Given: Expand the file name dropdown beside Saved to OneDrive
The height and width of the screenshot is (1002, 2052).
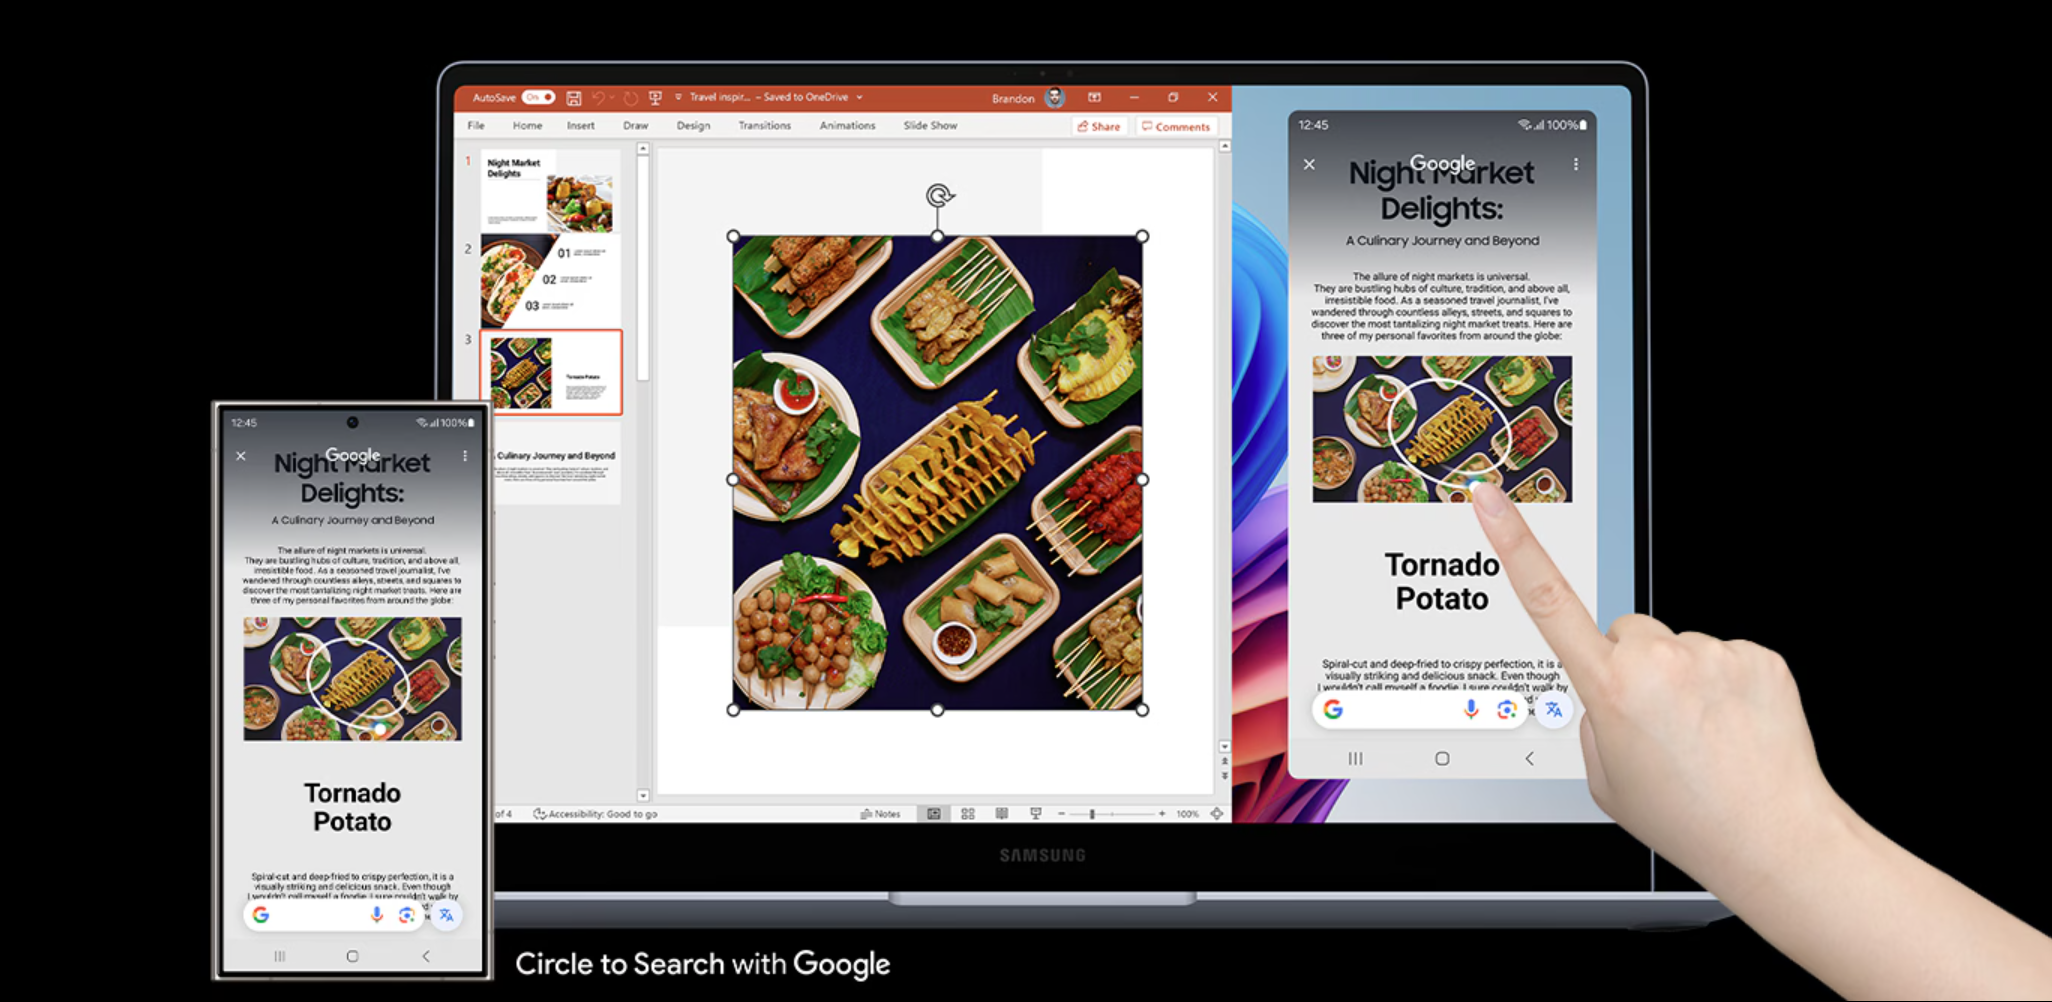Looking at the screenshot, I should coord(859,98).
